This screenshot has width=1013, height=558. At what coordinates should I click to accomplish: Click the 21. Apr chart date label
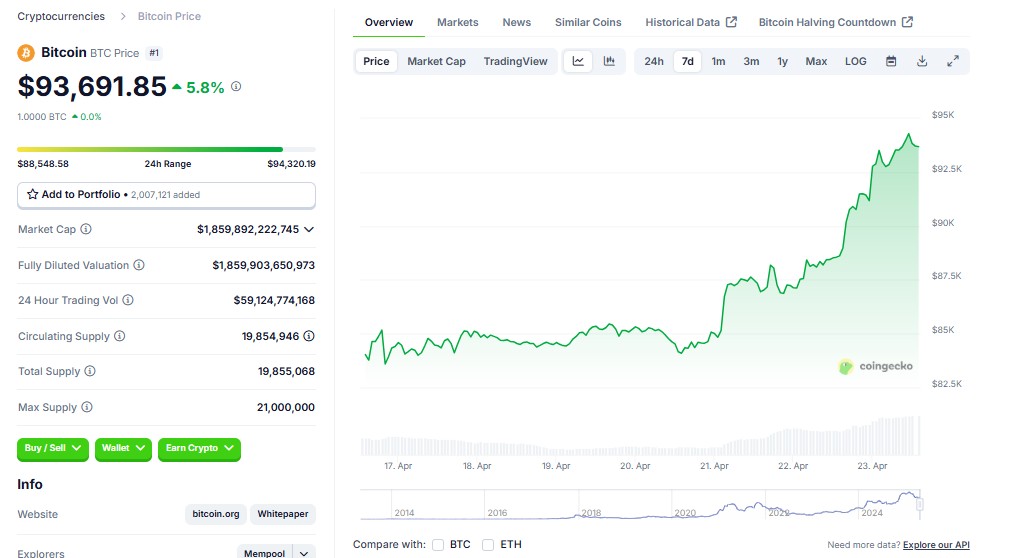pyautogui.click(x=714, y=466)
